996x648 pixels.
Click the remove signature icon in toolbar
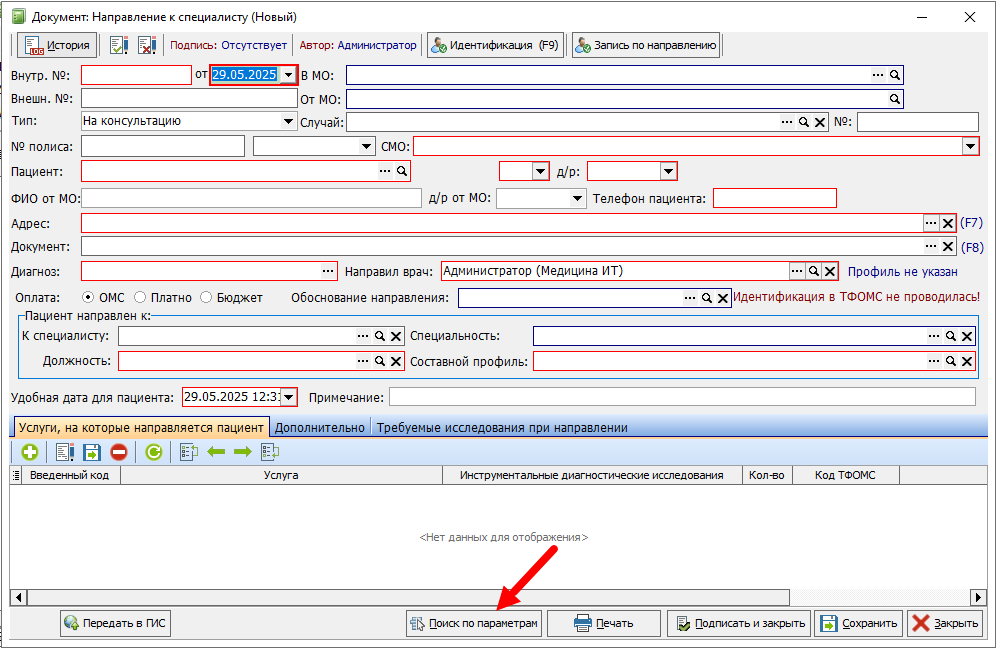[147, 45]
